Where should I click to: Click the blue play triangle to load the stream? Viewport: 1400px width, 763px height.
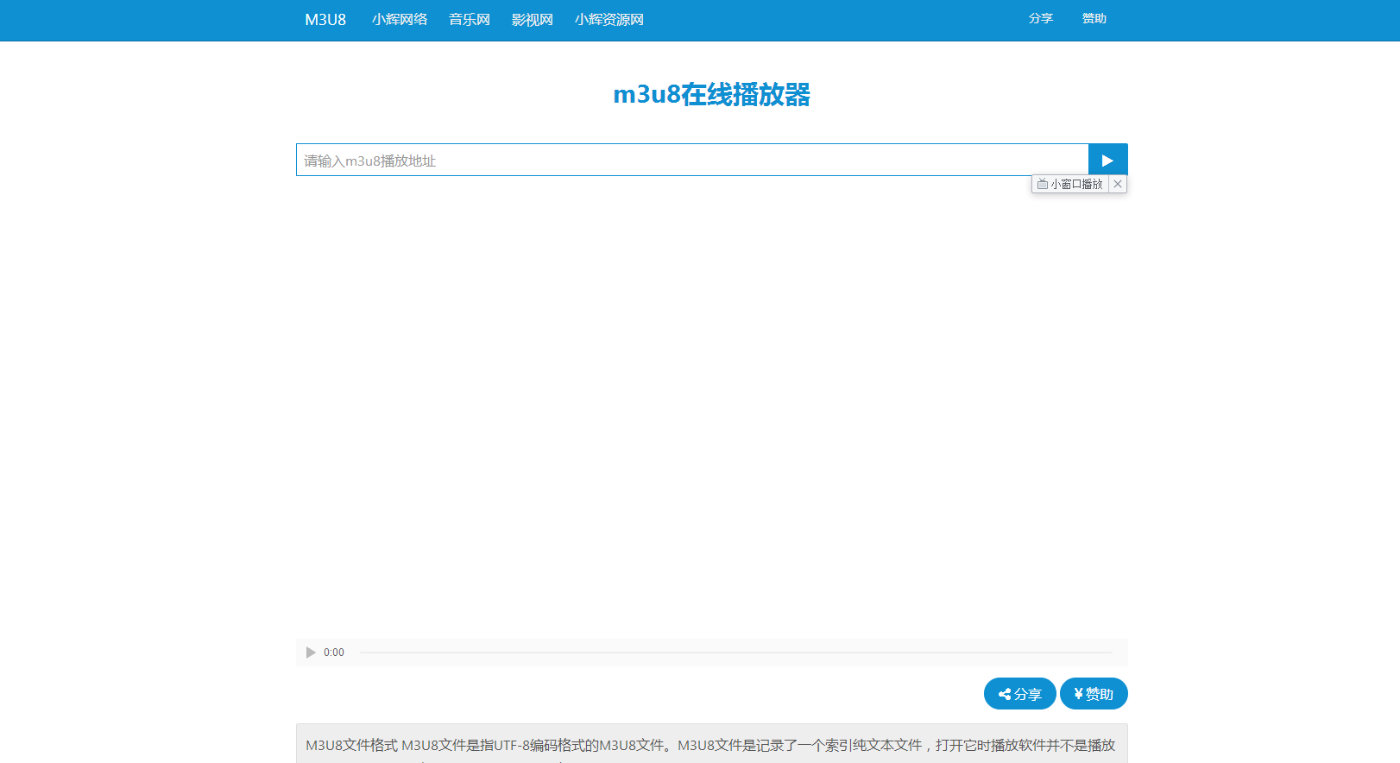point(1107,159)
